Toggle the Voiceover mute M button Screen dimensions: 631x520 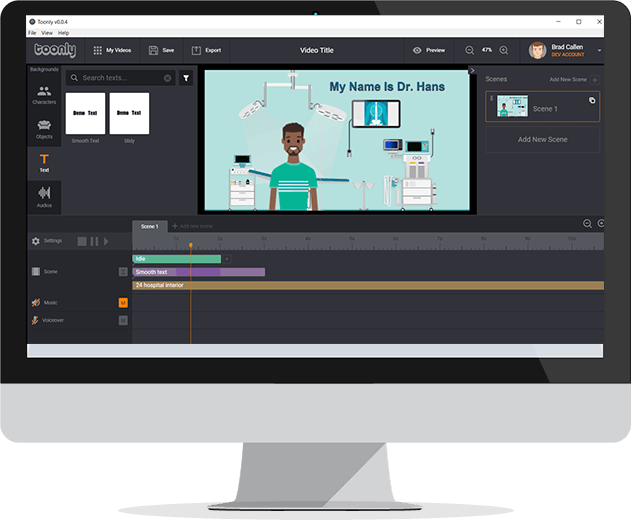(123, 320)
